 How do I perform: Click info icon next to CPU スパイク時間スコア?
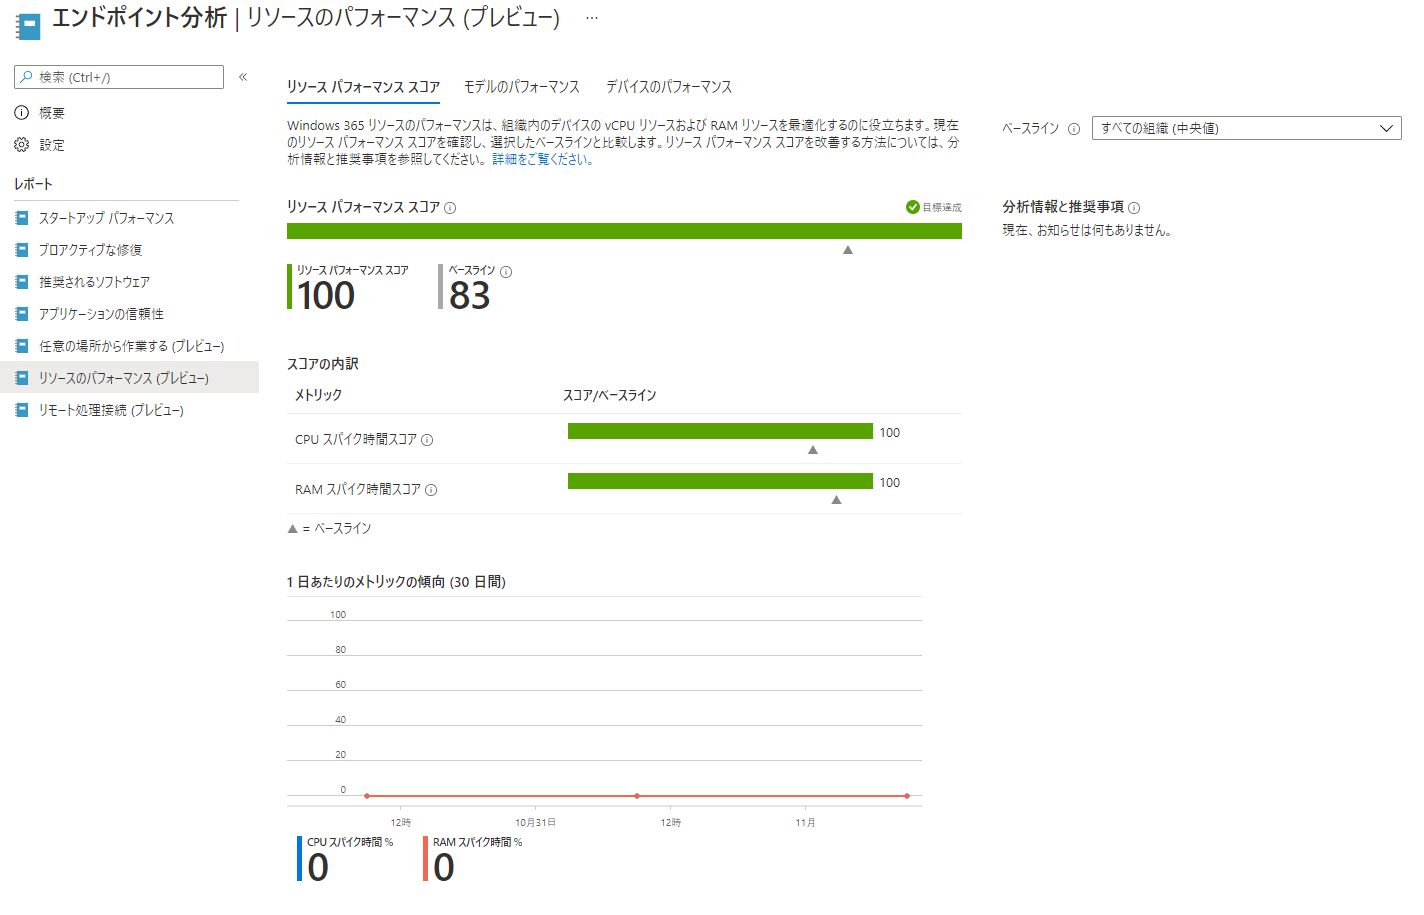click(x=427, y=440)
